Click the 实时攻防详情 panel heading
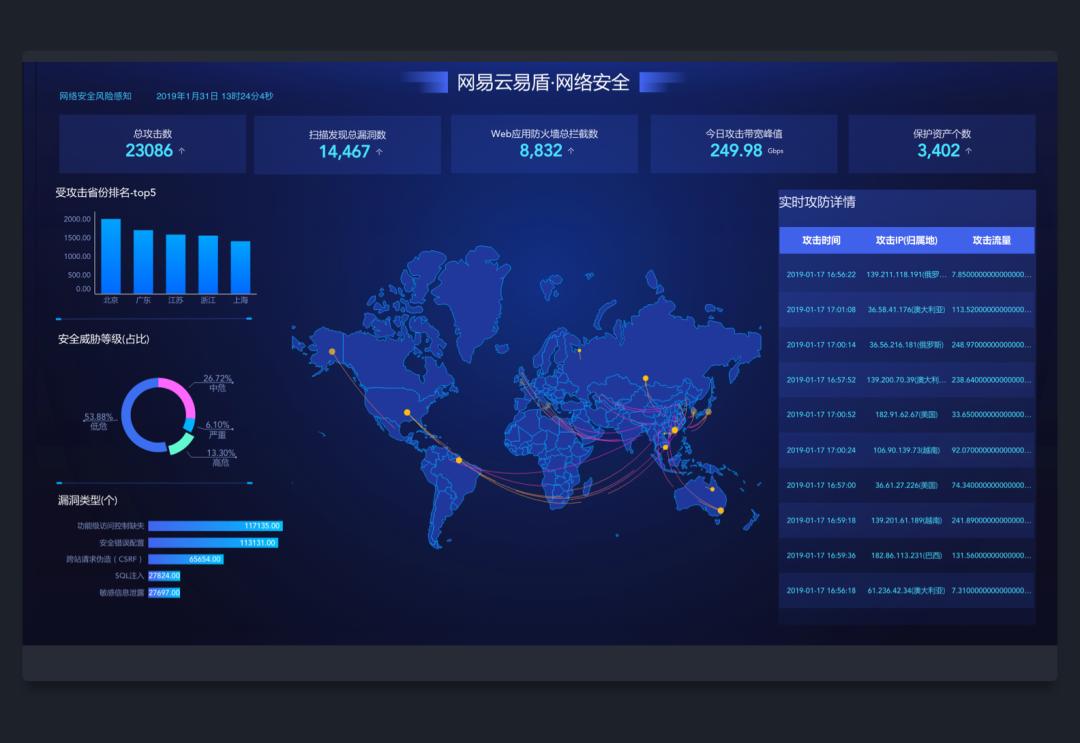Screen dimensions: 1080x743 [x=817, y=202]
